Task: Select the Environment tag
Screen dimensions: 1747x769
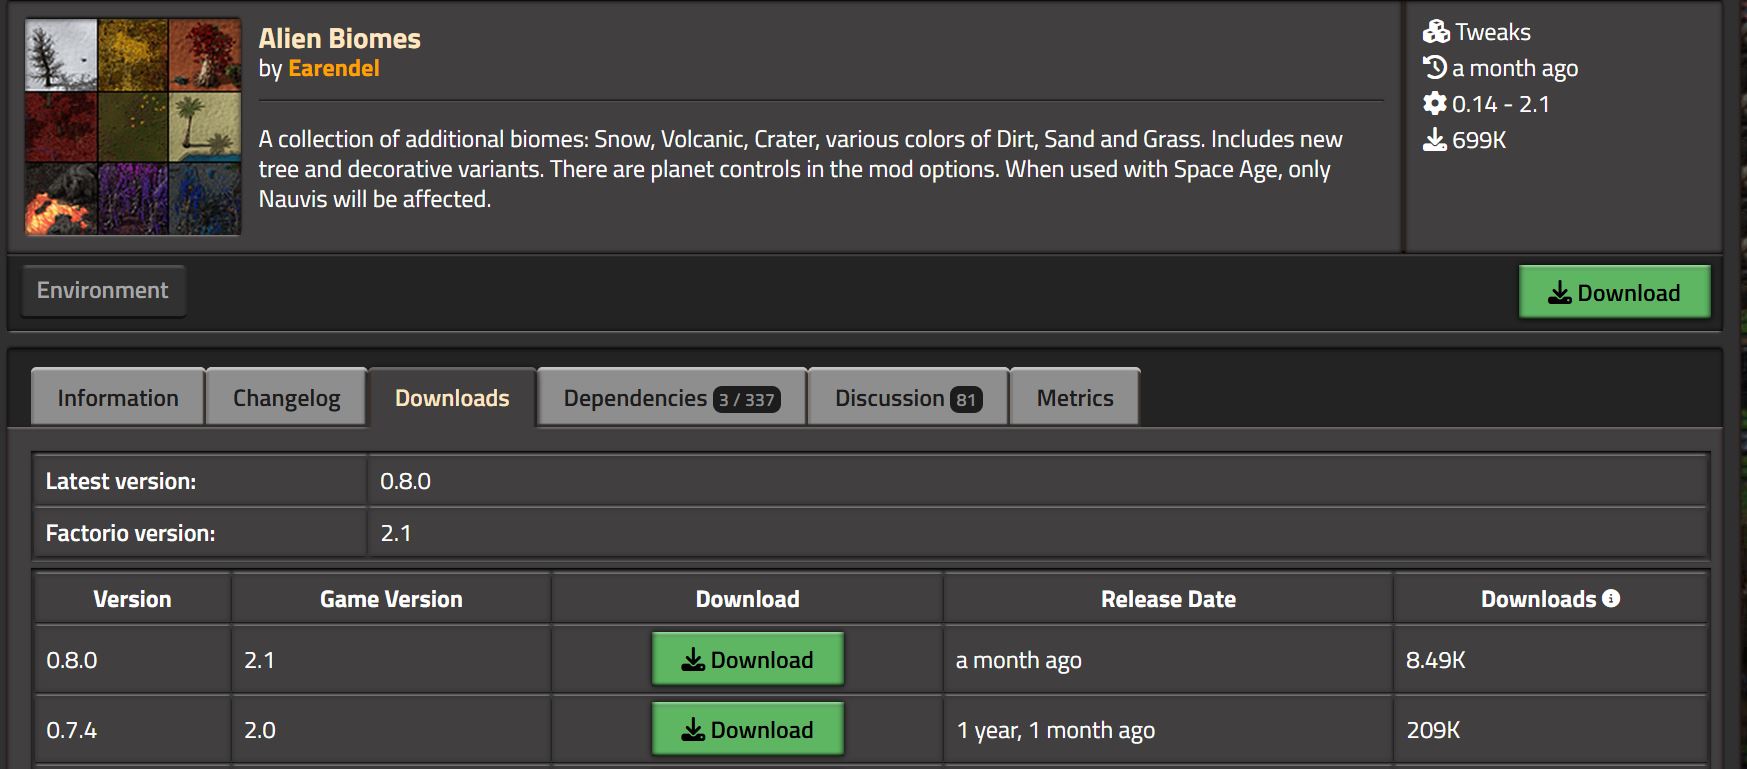Action: tap(103, 290)
